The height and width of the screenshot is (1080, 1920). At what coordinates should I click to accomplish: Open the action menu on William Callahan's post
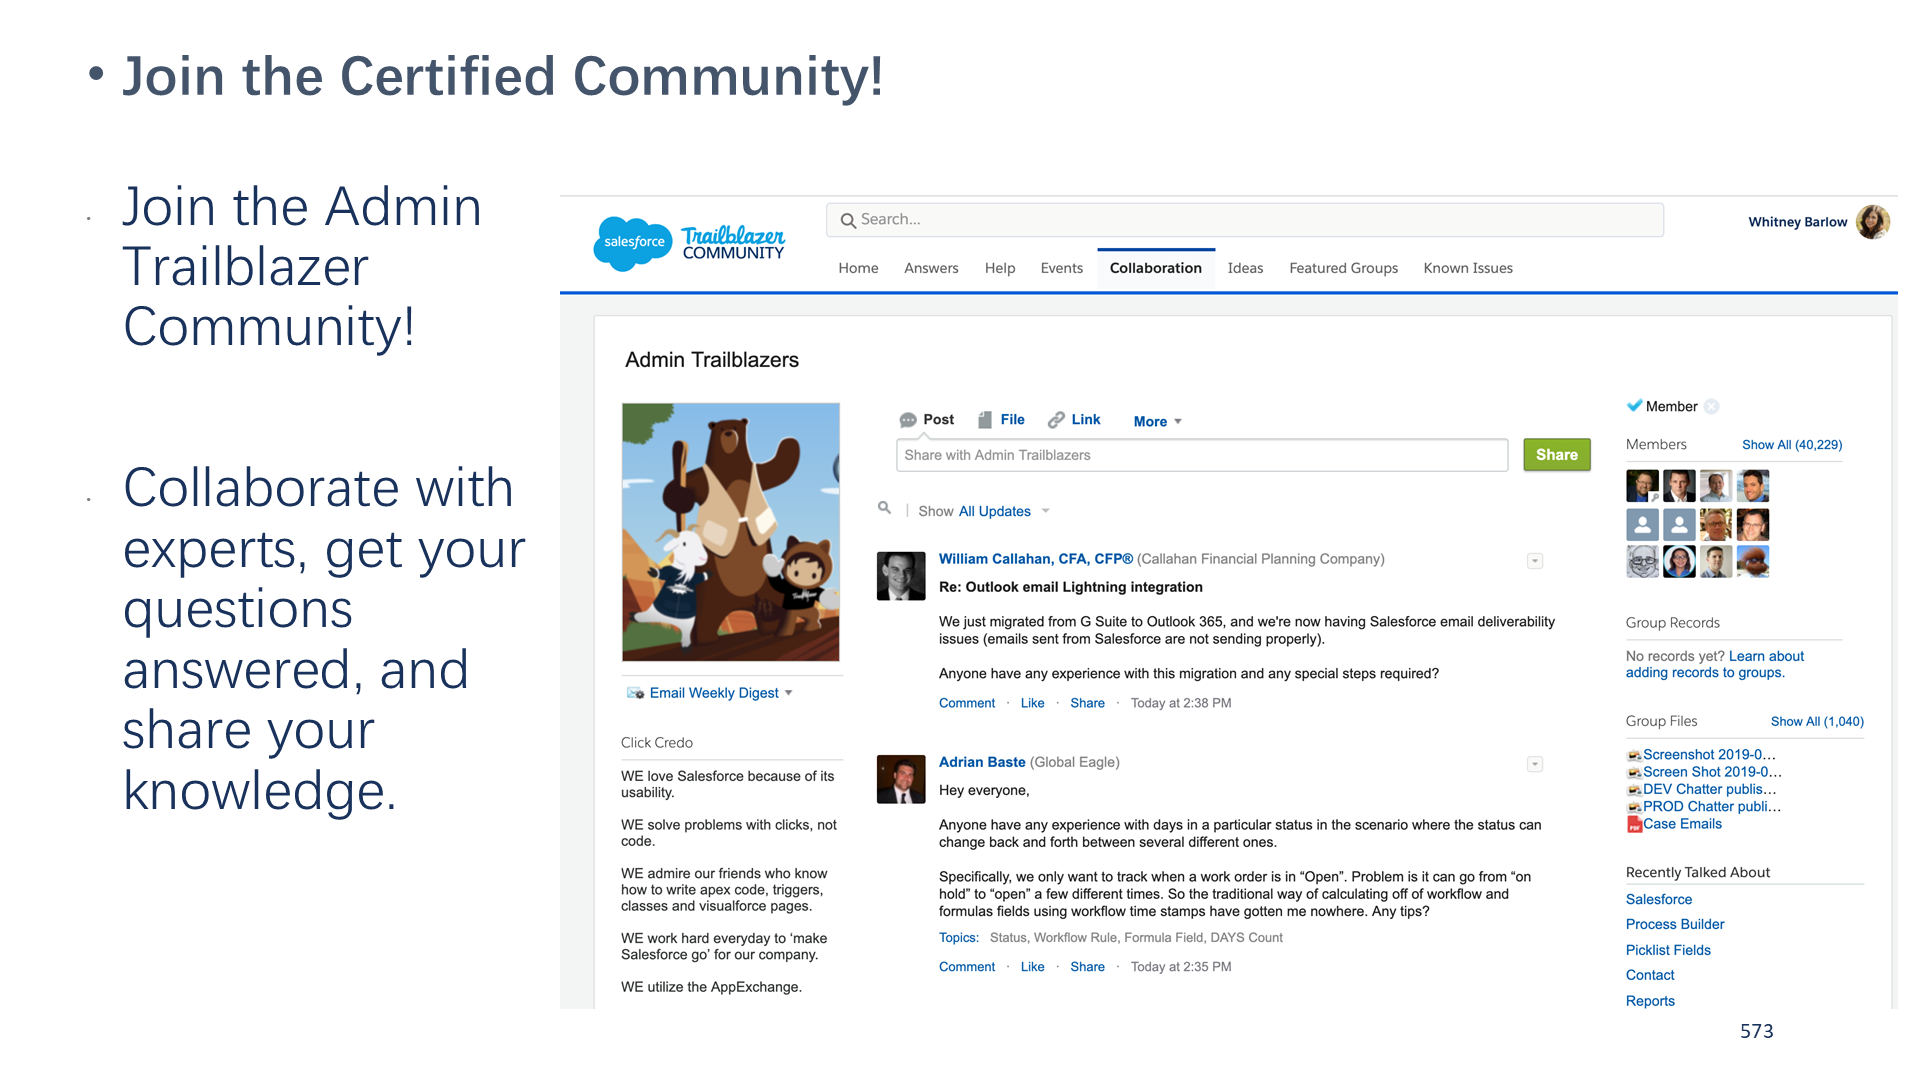tap(1535, 561)
